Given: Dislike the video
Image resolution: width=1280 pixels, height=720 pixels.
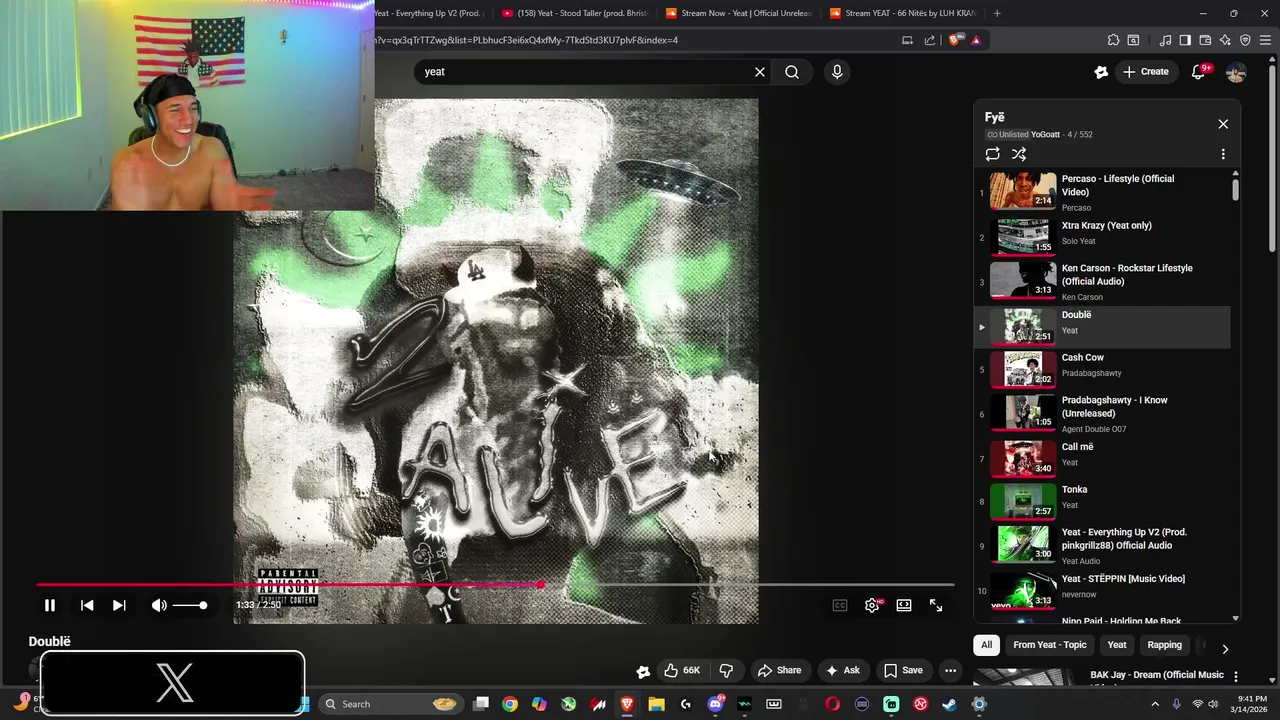Looking at the screenshot, I should pos(727,670).
